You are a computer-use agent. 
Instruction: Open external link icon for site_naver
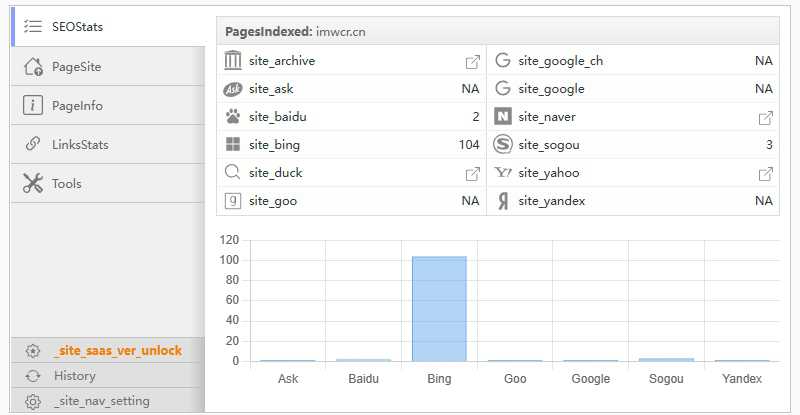pyautogui.click(x=765, y=118)
